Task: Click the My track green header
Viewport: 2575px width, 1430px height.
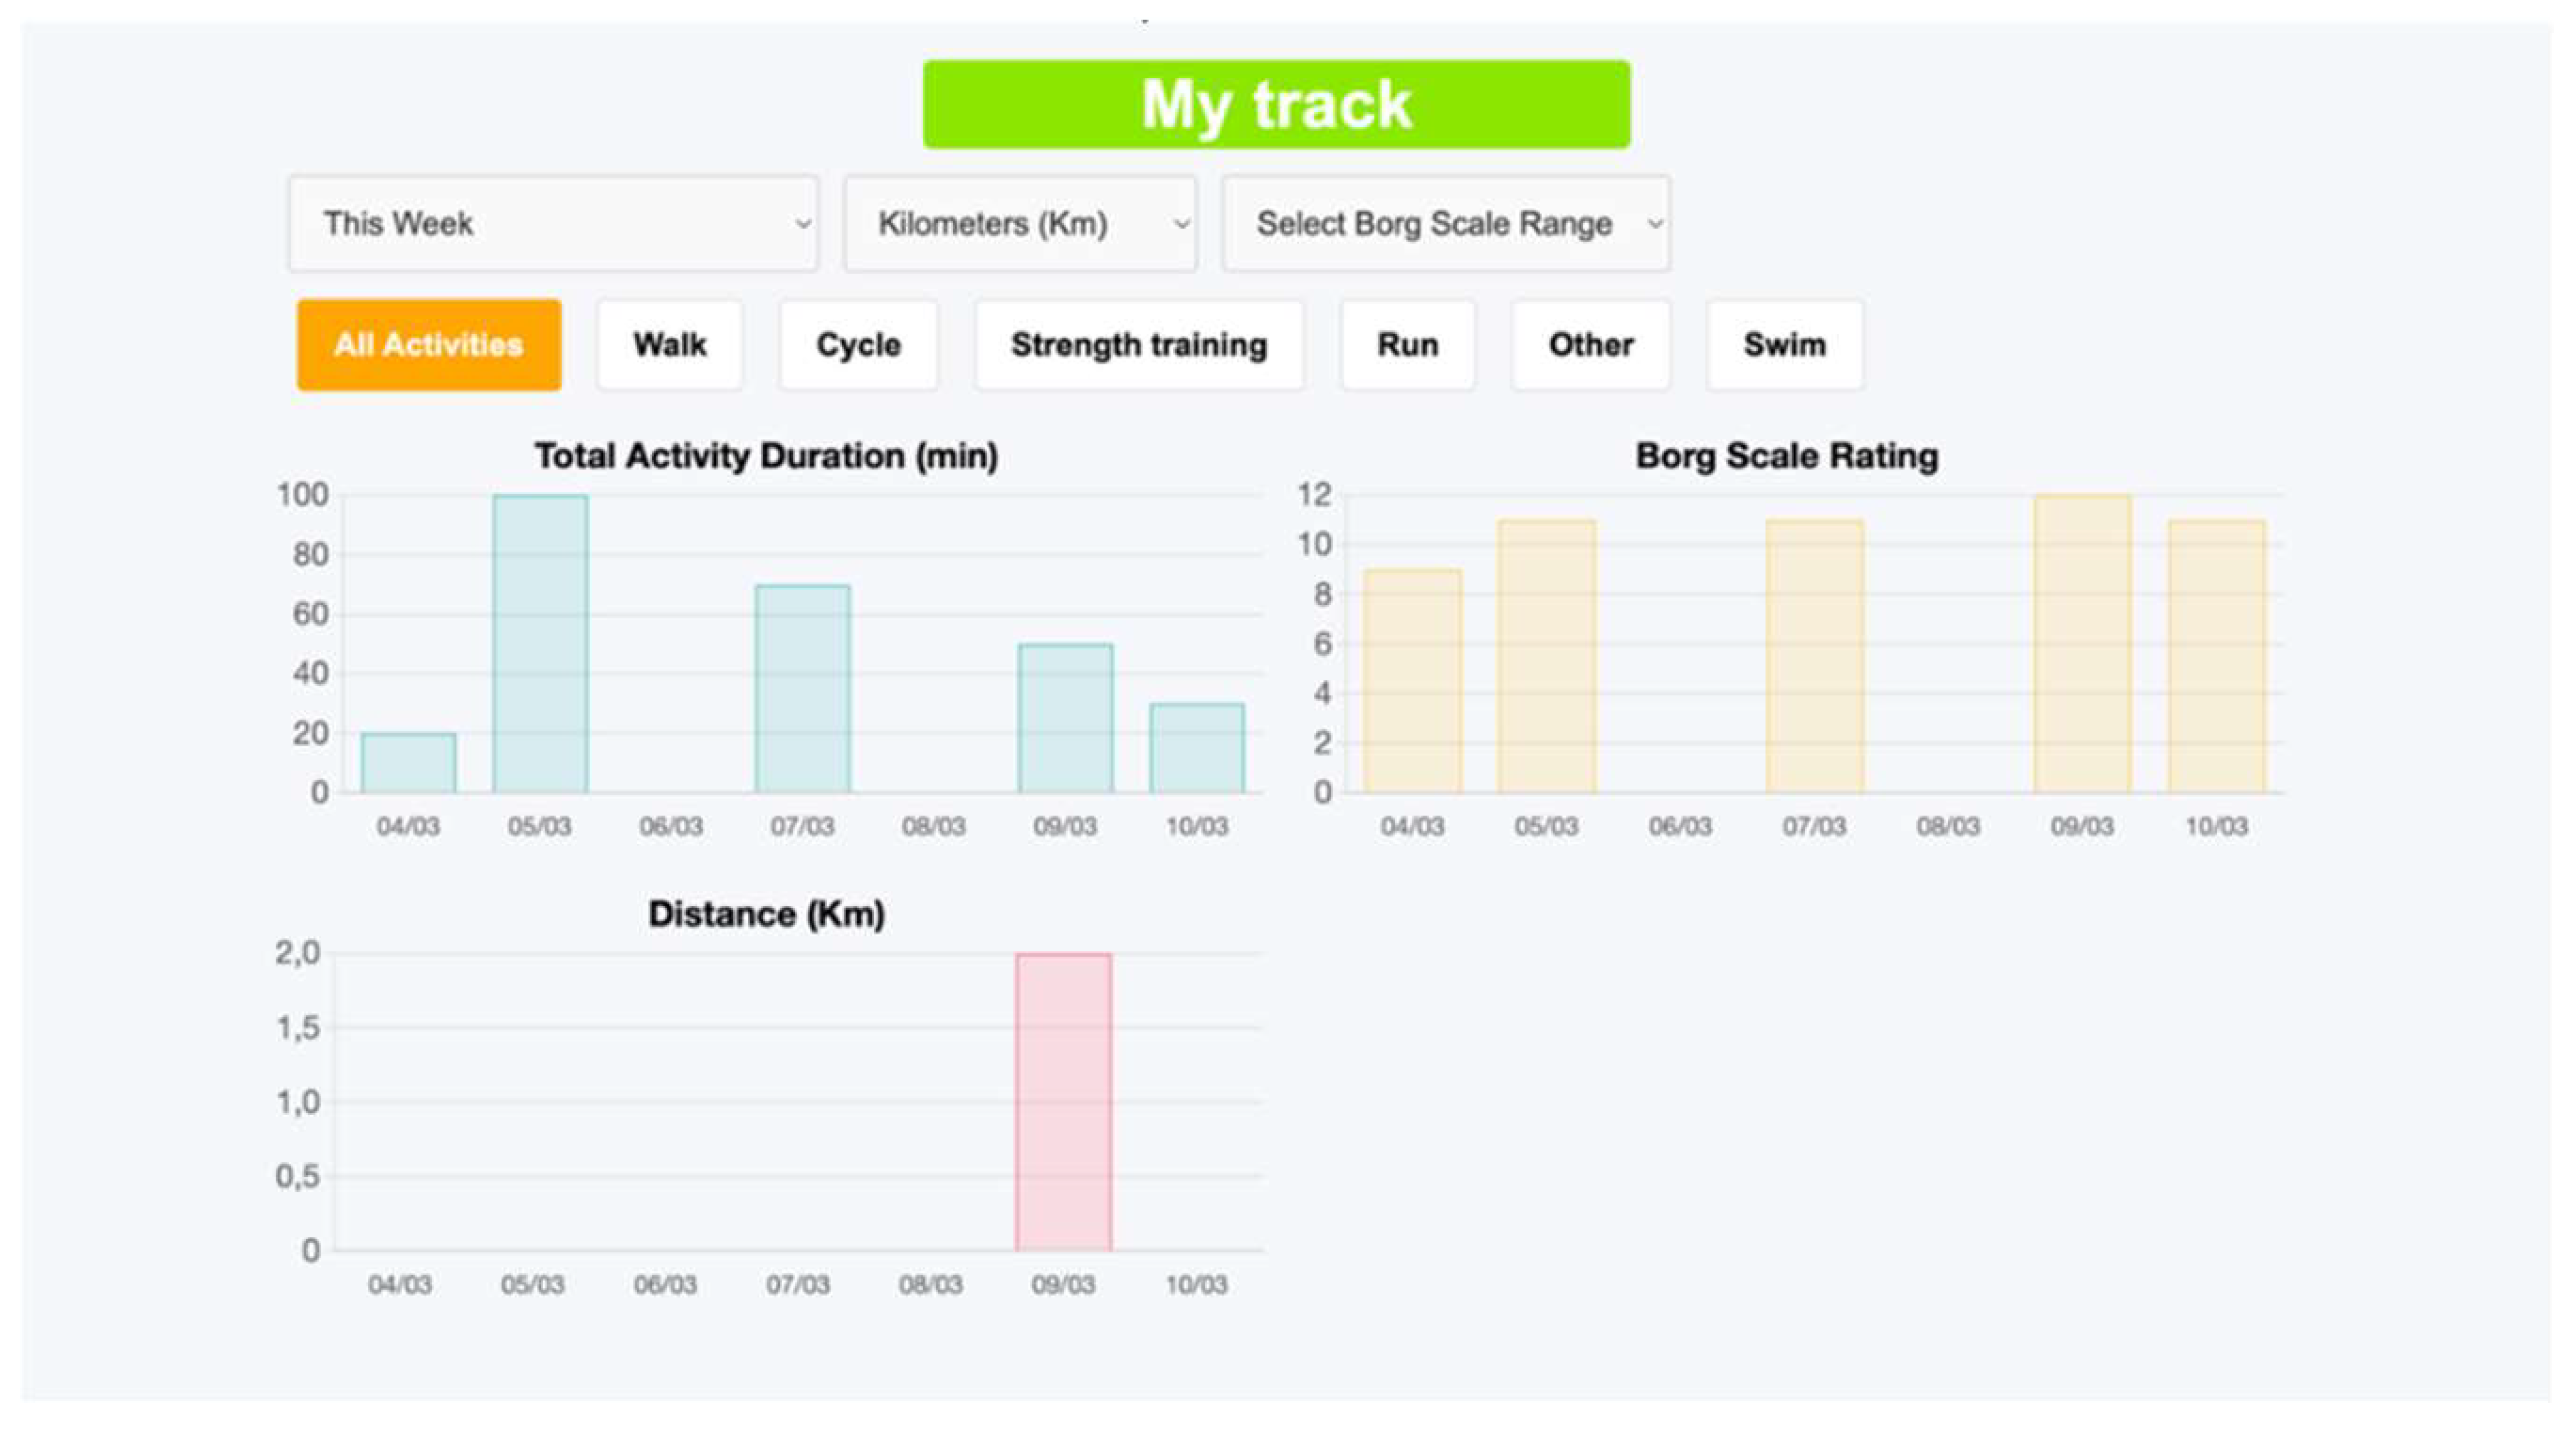Action: pos(1276,105)
